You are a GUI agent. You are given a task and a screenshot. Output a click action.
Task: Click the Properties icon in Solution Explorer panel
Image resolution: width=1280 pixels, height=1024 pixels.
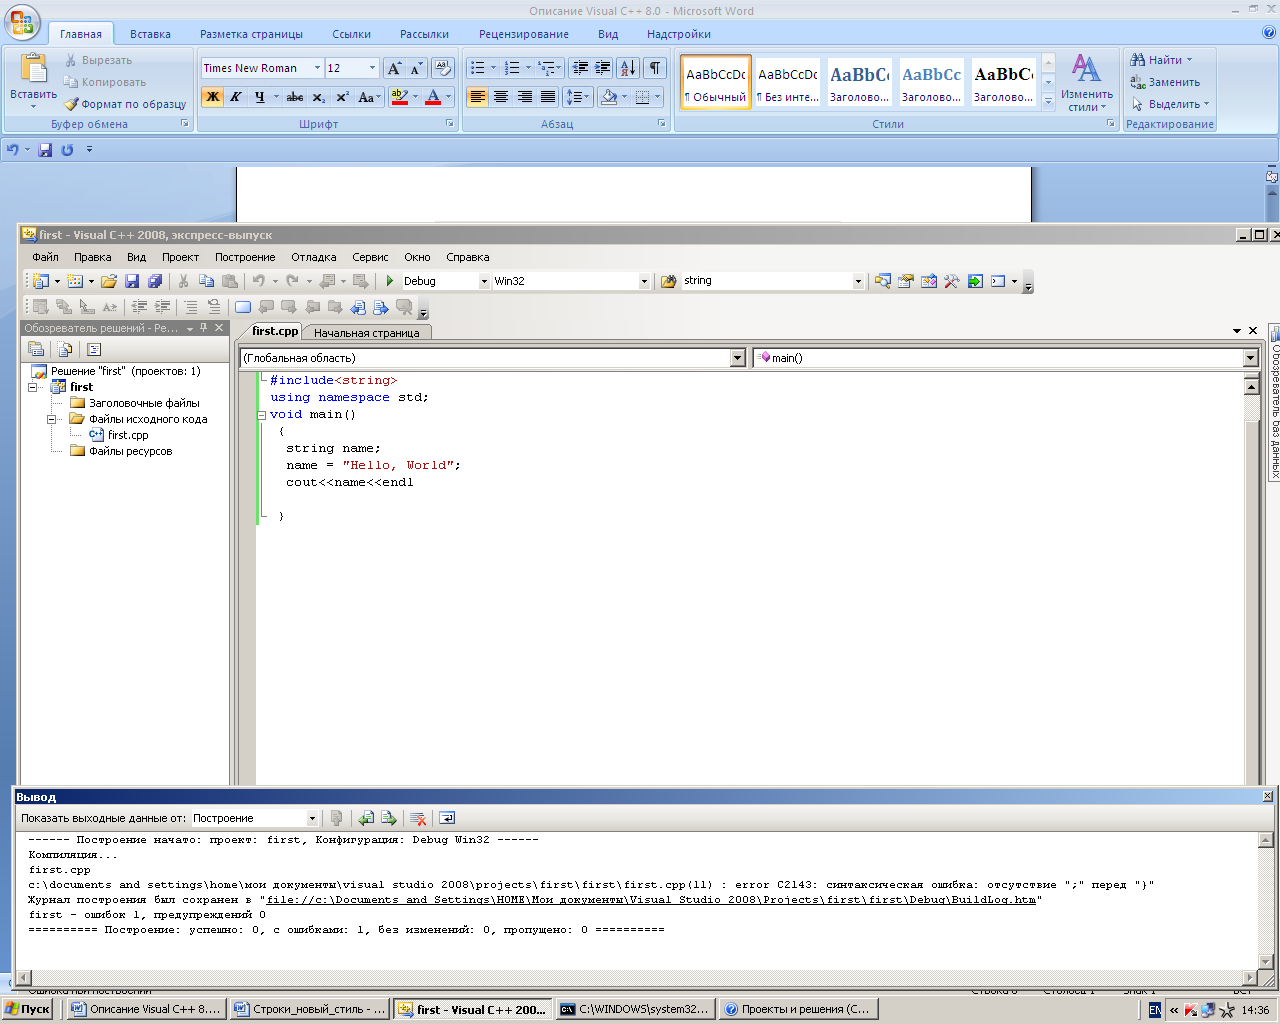coord(36,349)
